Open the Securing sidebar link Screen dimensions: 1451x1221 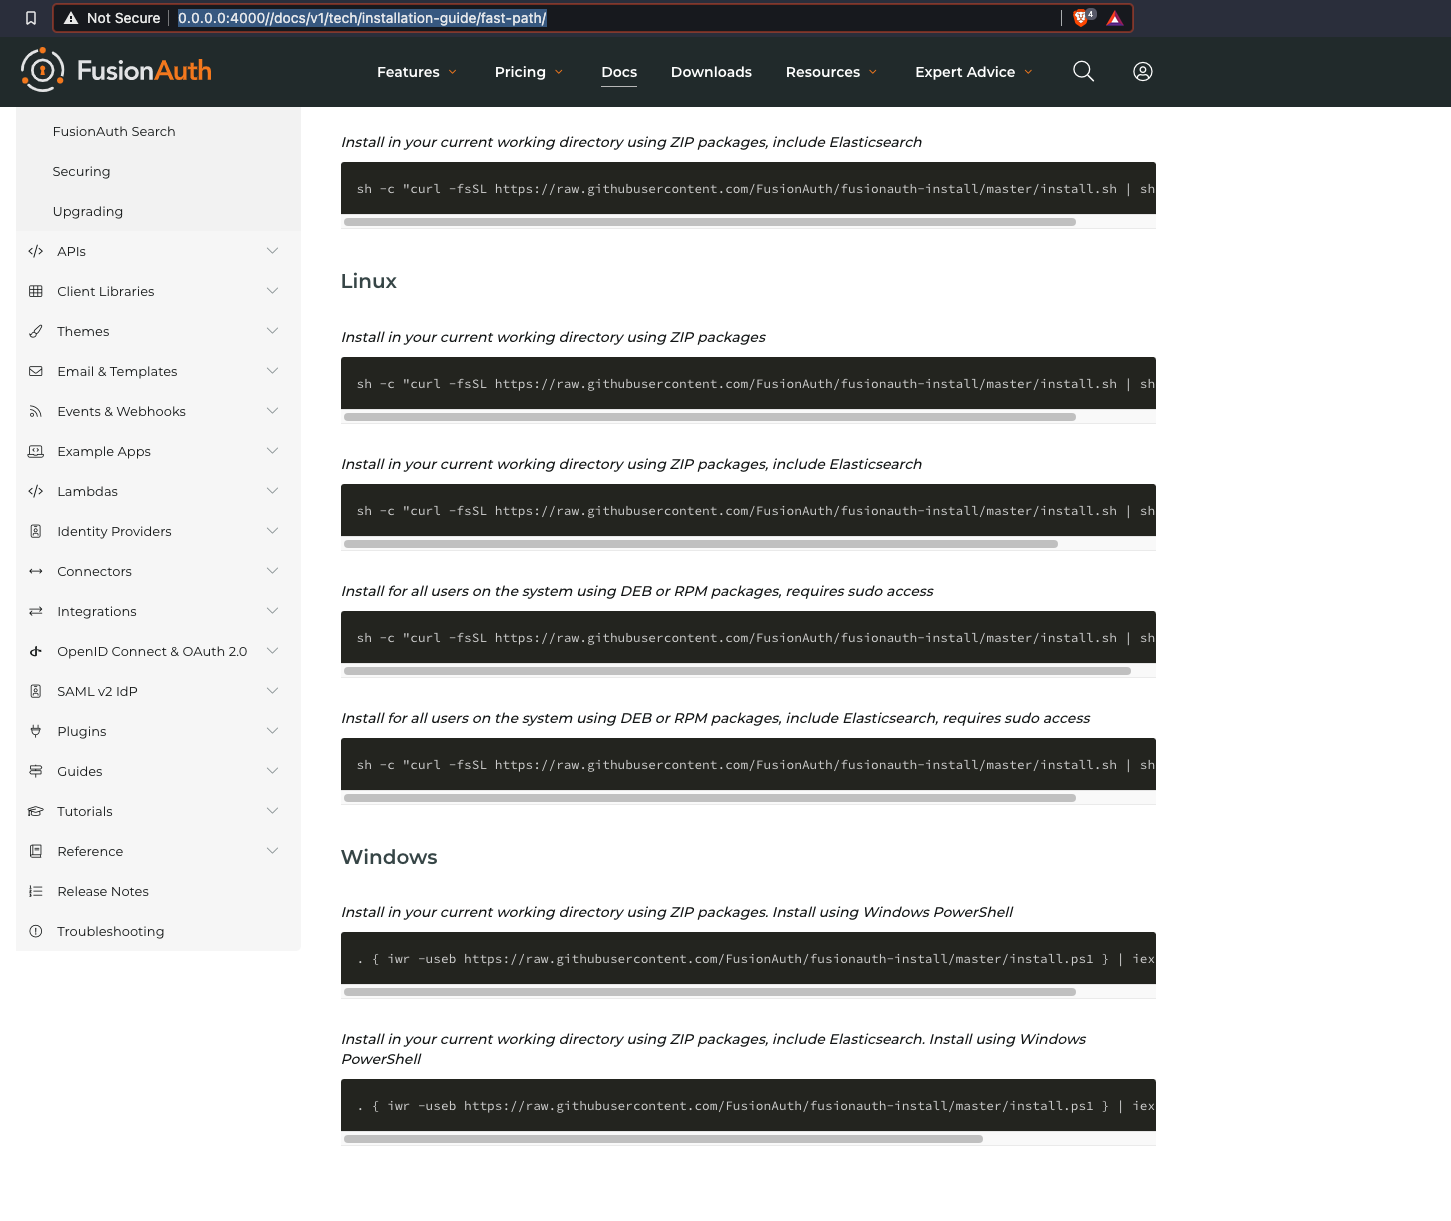click(81, 171)
